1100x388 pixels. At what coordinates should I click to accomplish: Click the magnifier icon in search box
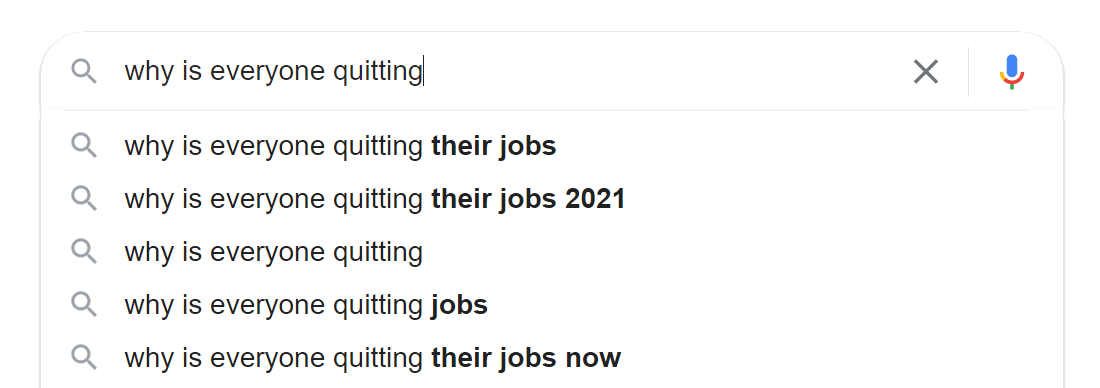tap(83, 72)
